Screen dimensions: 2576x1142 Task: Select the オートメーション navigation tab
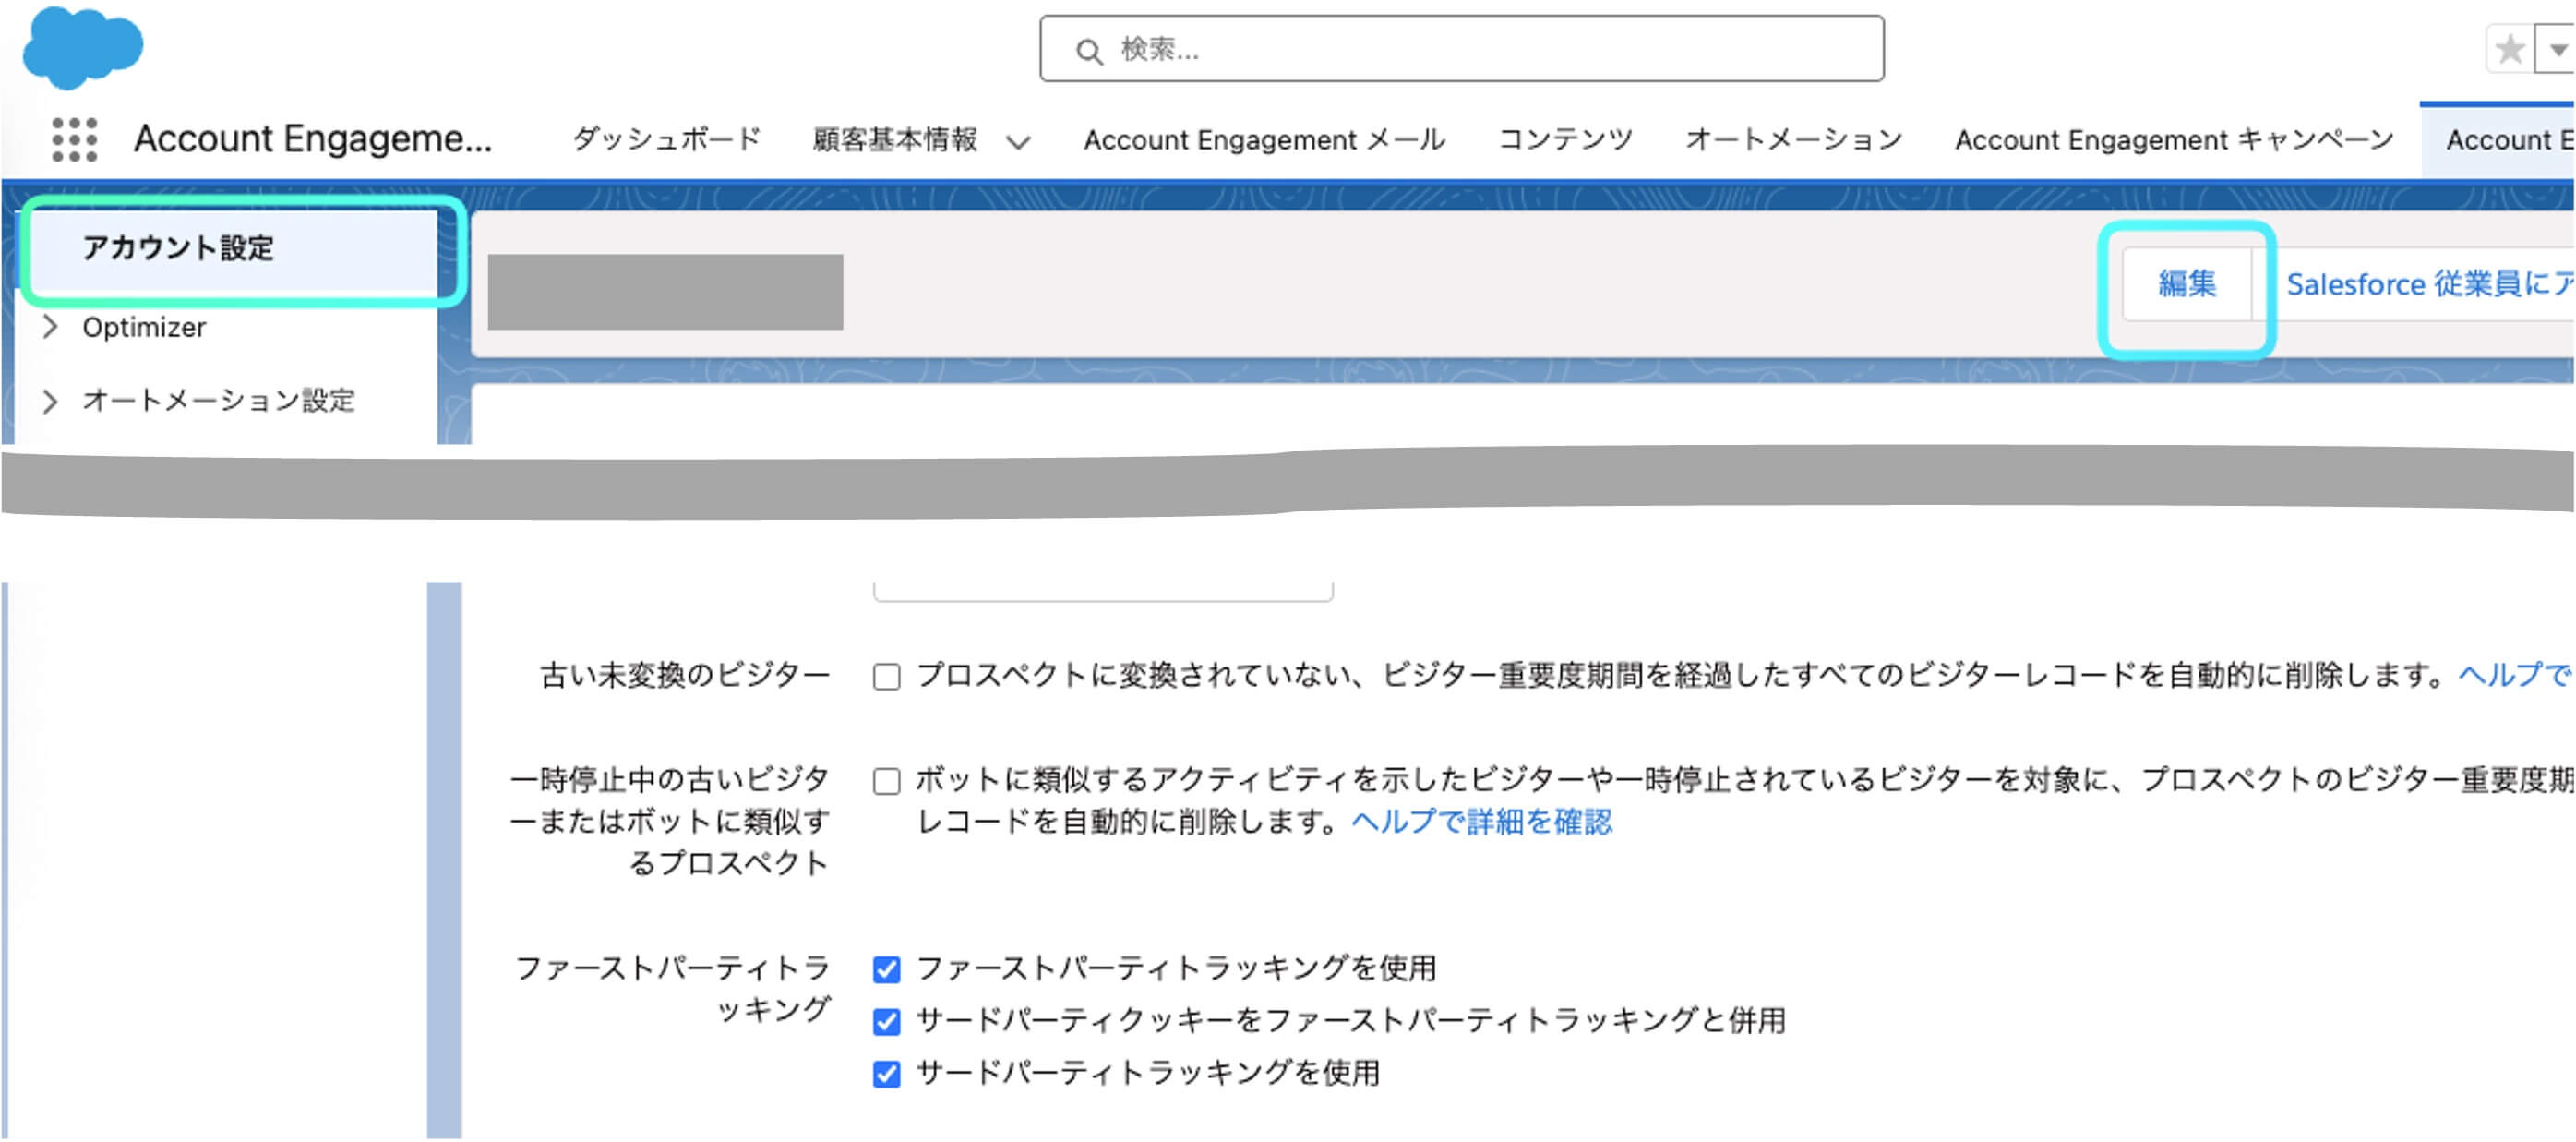tap(1795, 140)
